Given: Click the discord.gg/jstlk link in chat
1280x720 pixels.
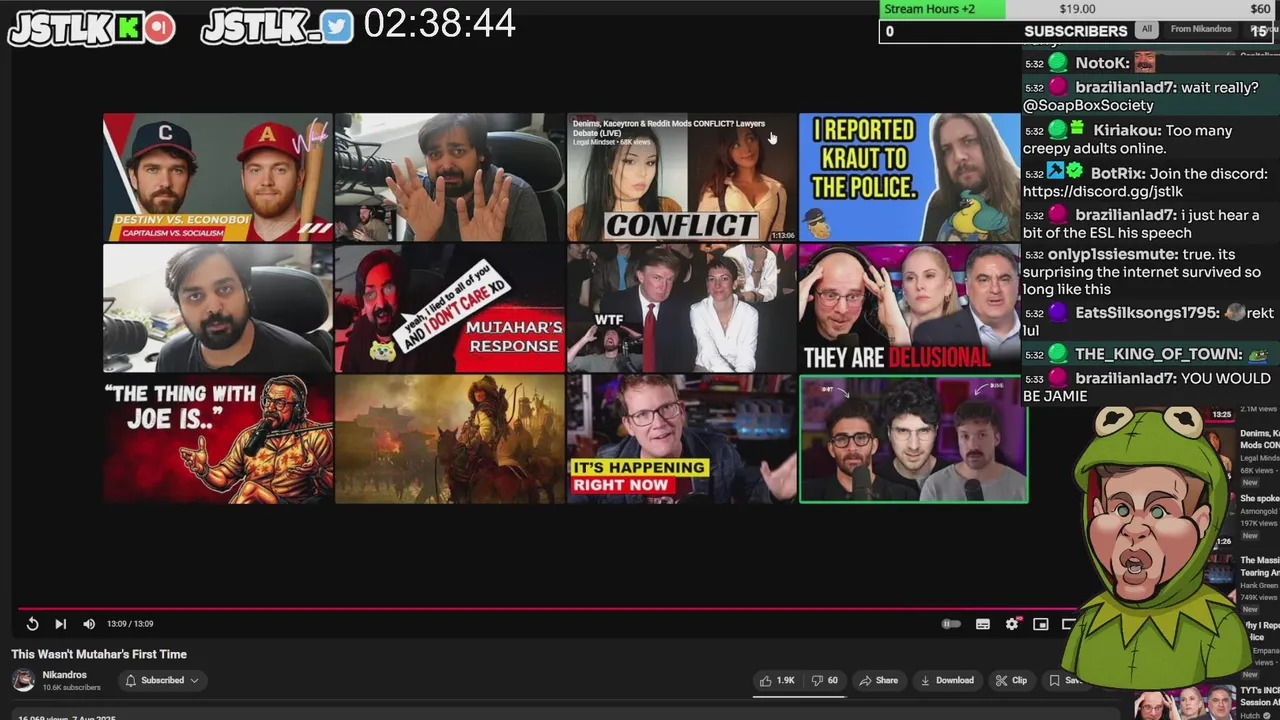Looking at the screenshot, I should tap(1102, 191).
